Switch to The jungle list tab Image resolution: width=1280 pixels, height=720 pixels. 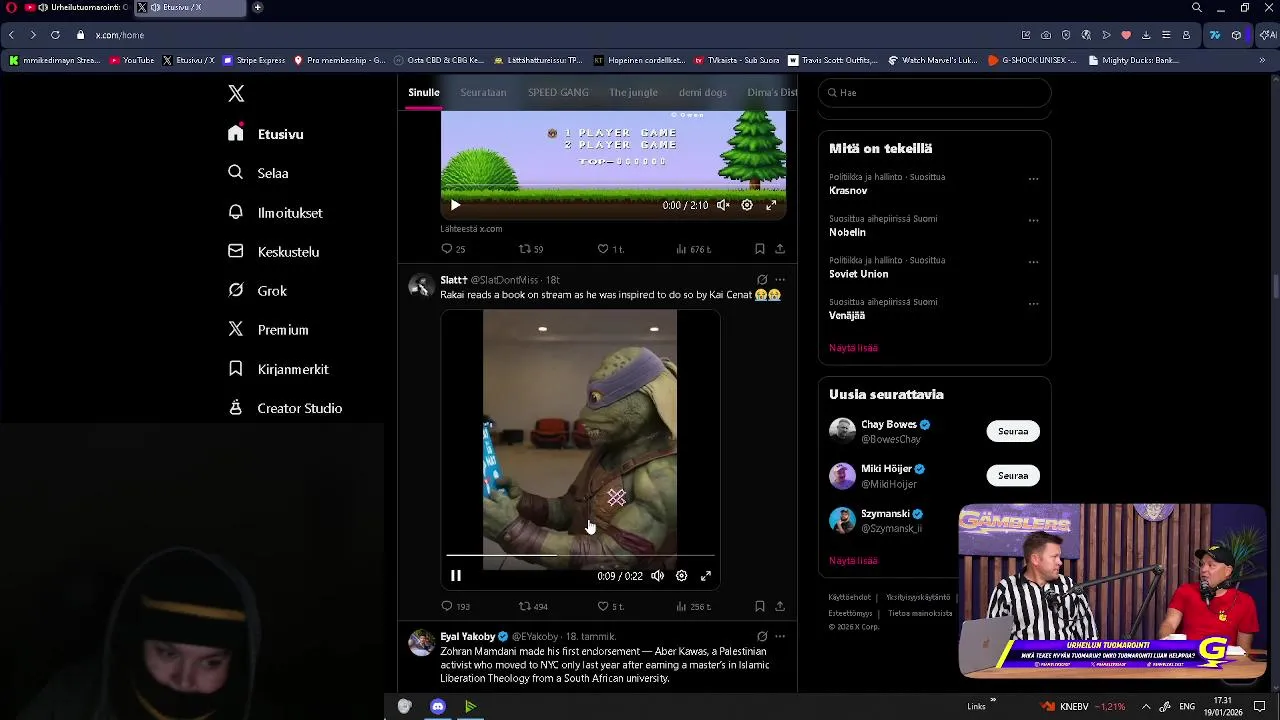pos(633,92)
